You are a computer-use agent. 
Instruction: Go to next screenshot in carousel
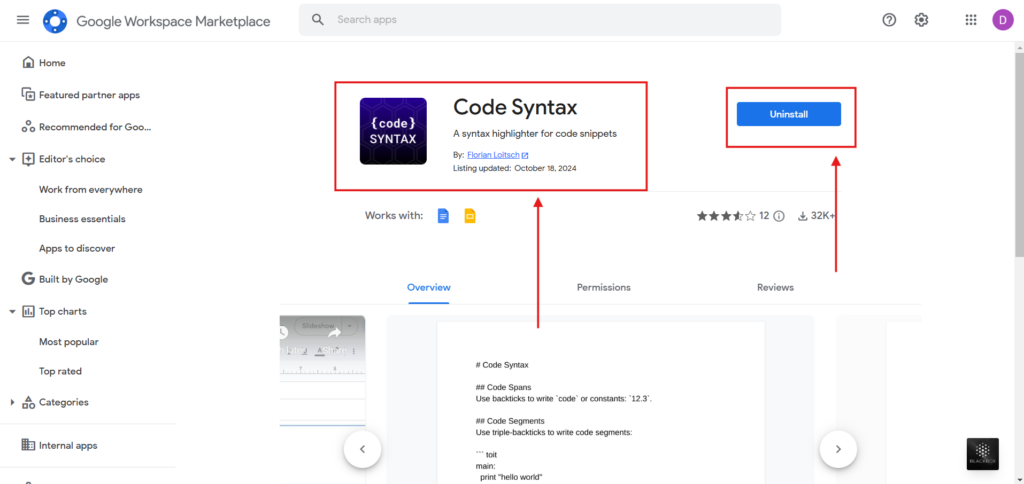pyautogui.click(x=838, y=449)
